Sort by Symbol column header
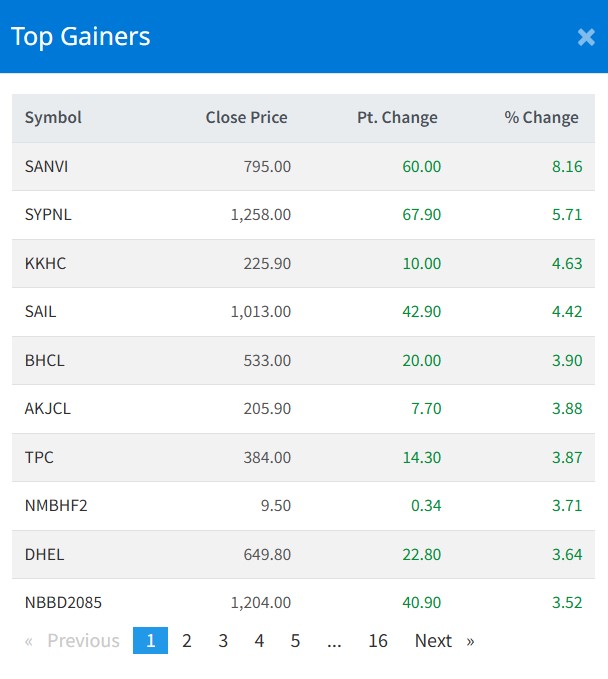 coord(54,118)
